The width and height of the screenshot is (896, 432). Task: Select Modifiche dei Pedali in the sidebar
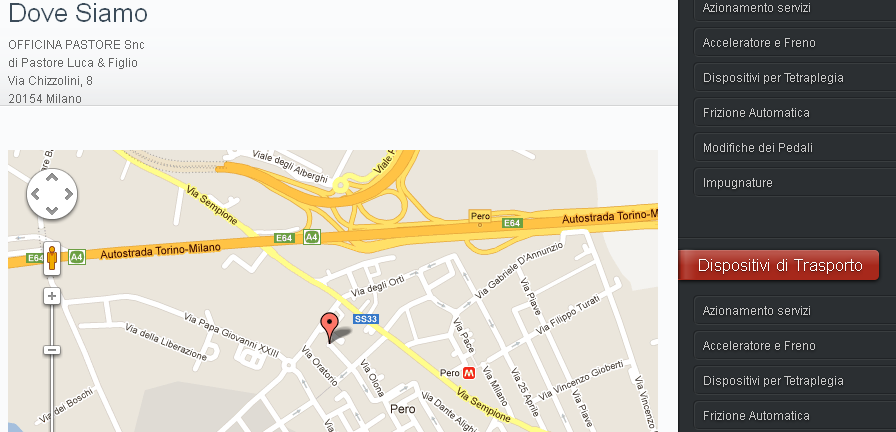(x=795, y=148)
